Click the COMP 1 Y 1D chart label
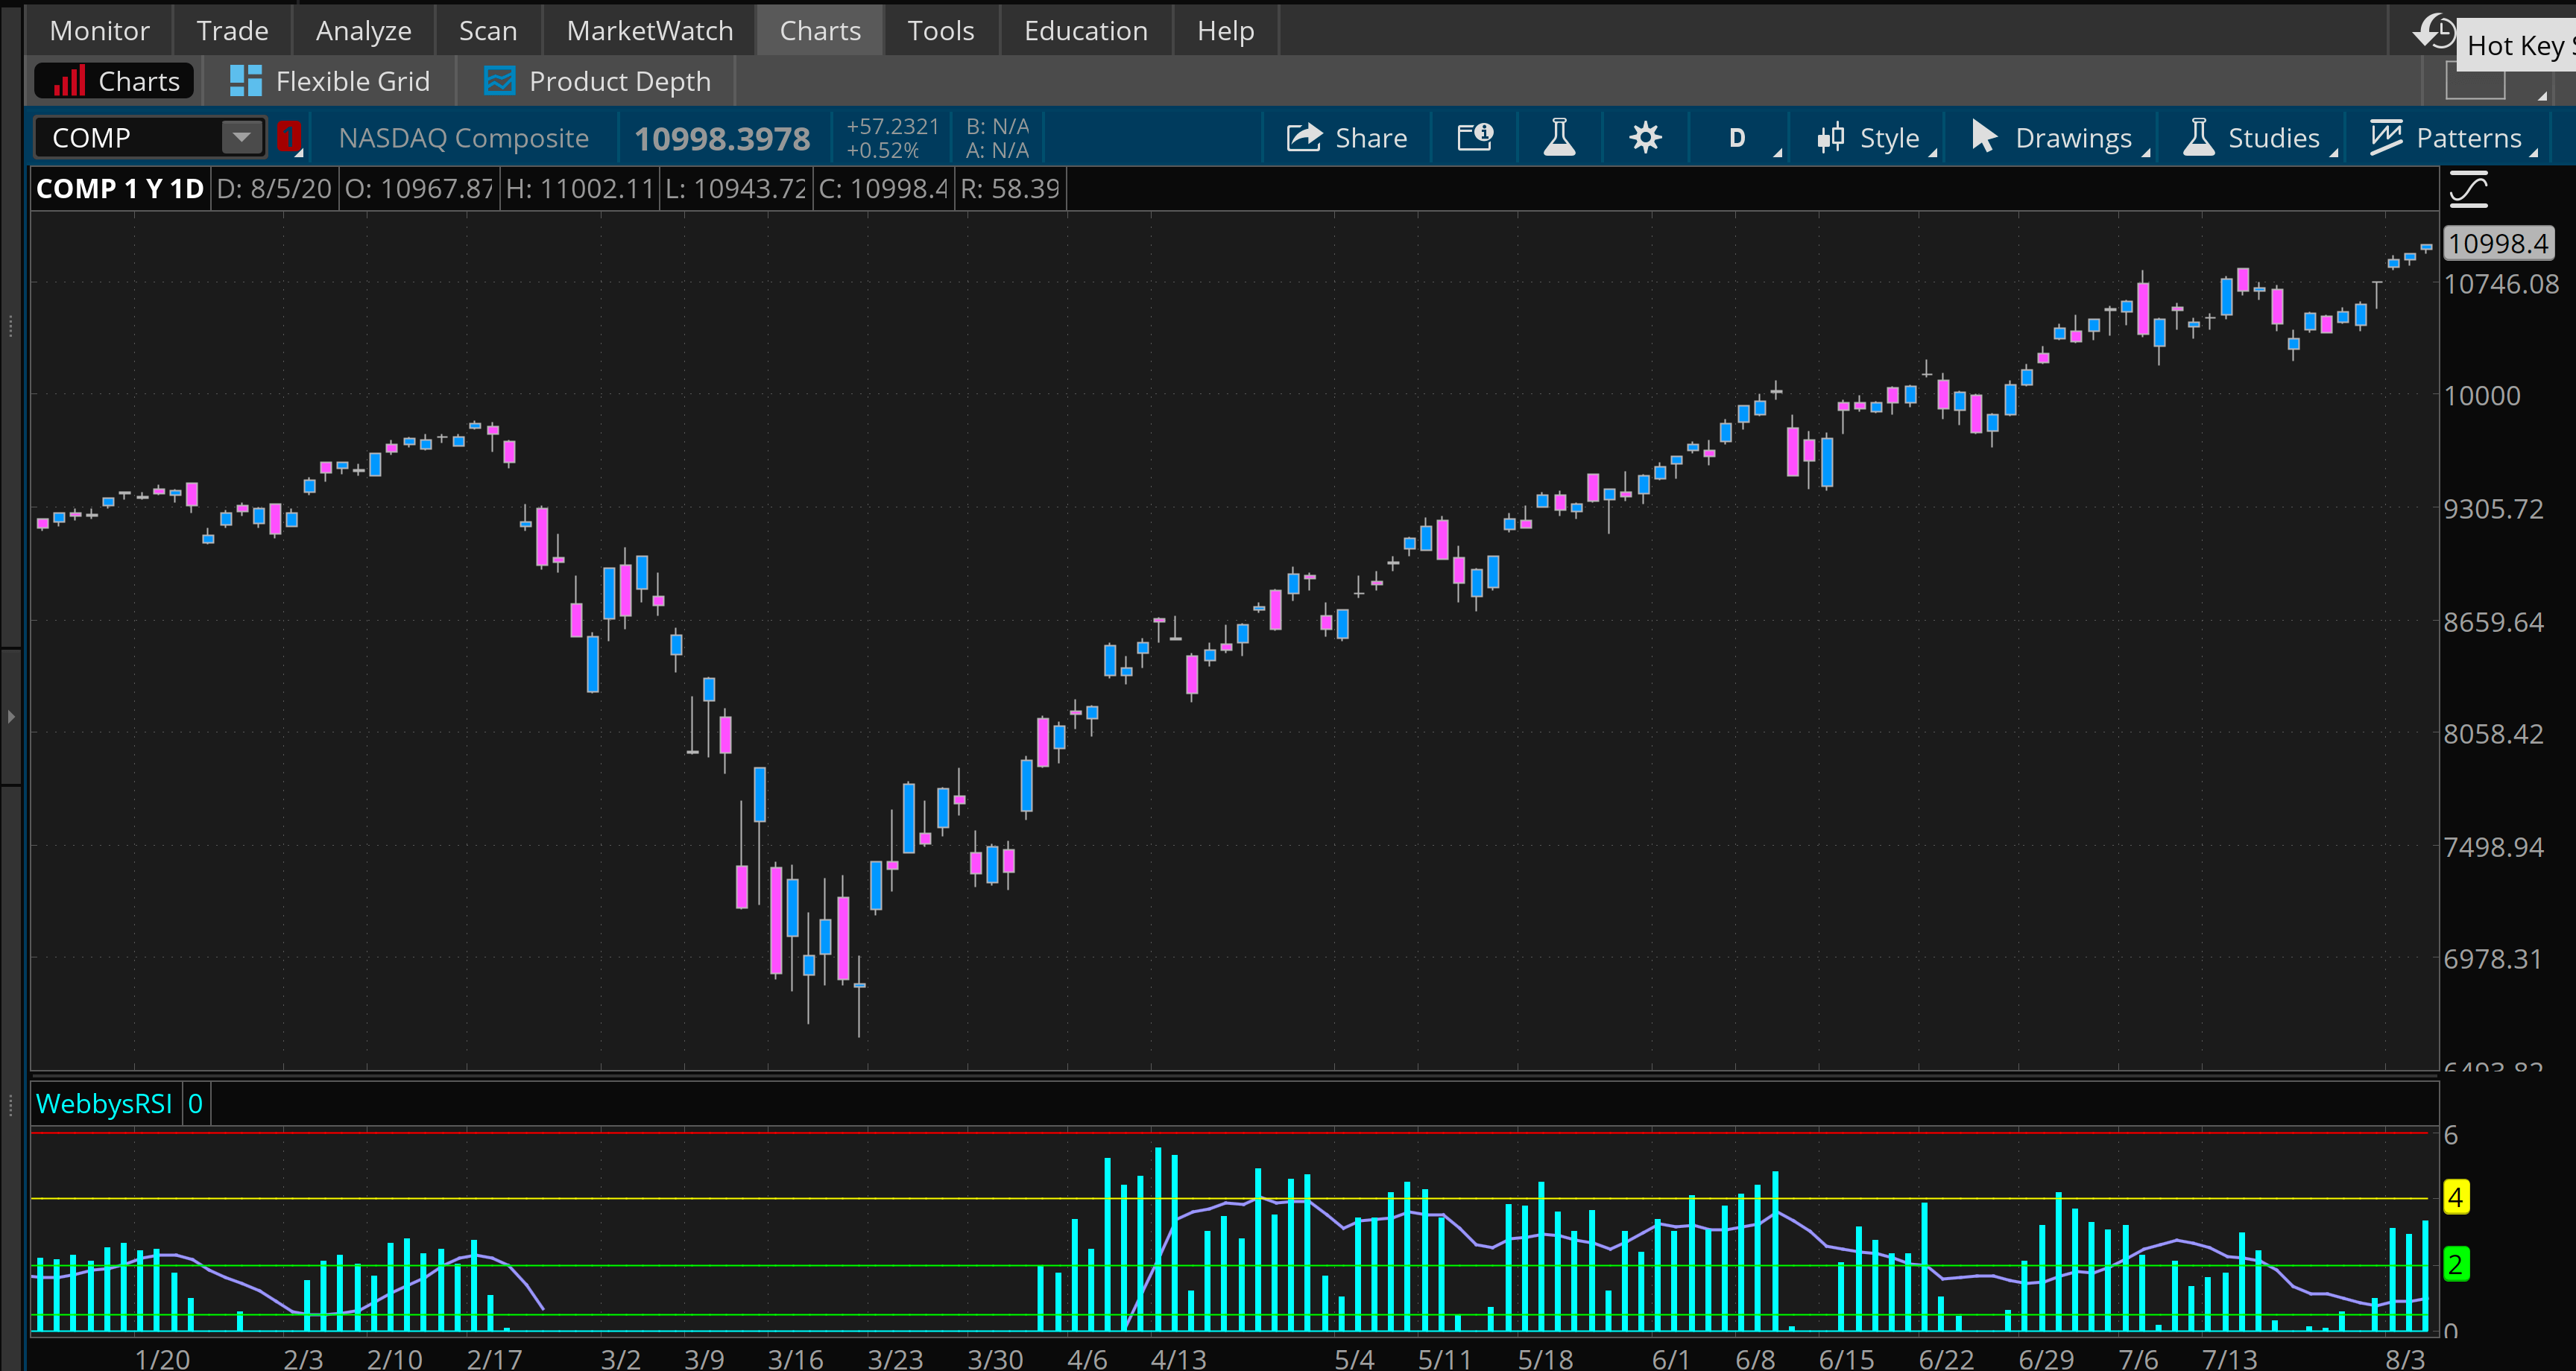 [119, 188]
